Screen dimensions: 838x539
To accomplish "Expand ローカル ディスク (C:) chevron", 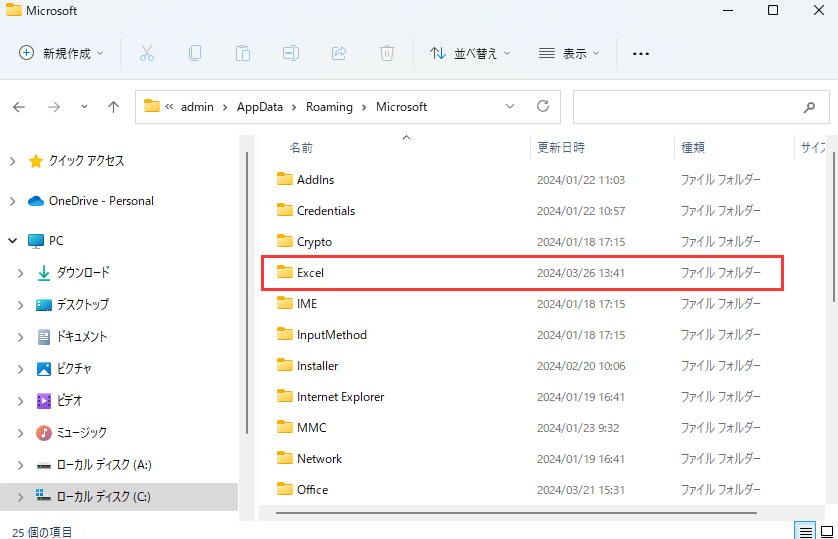I will tap(20, 497).
